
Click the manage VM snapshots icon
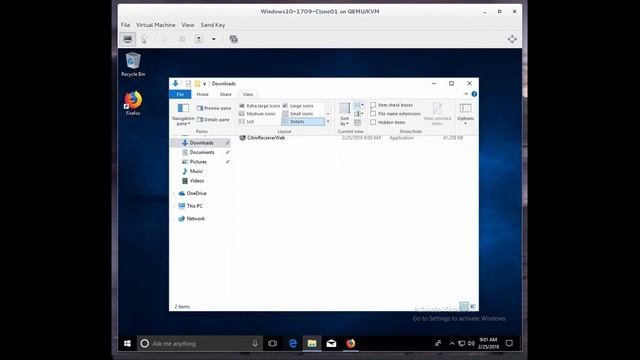click(x=233, y=39)
